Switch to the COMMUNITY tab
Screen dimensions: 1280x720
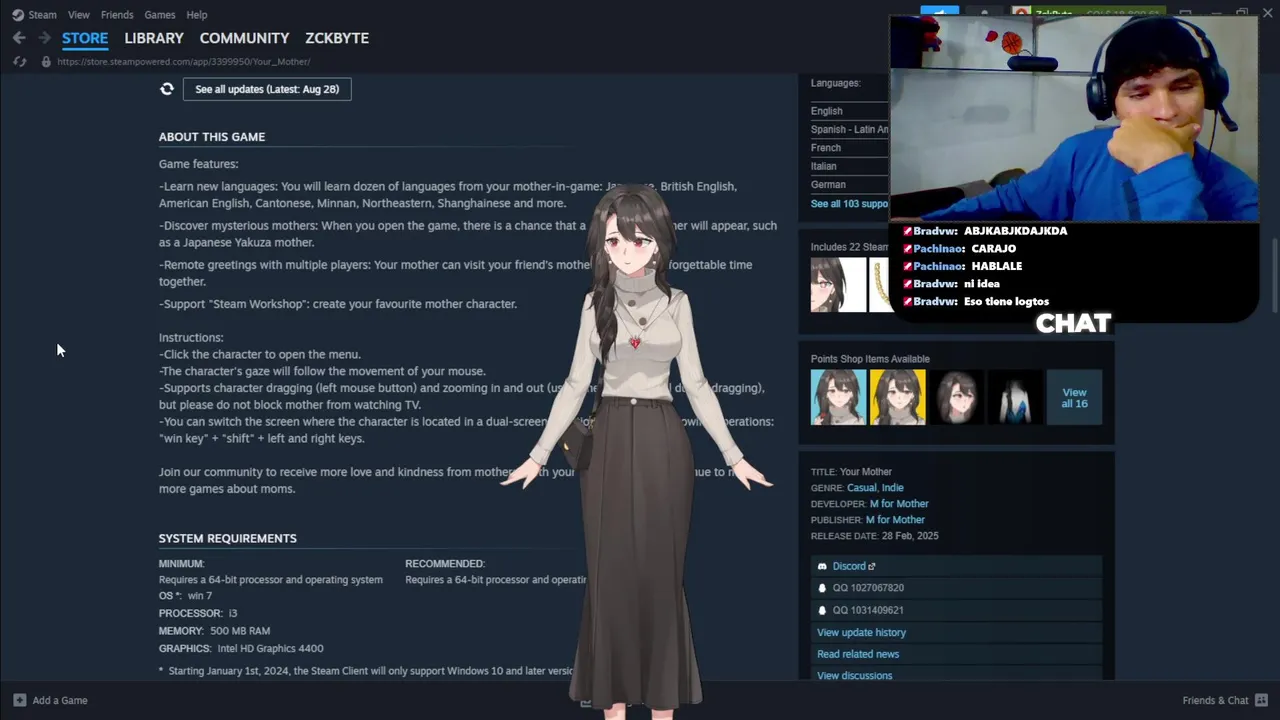click(x=244, y=38)
